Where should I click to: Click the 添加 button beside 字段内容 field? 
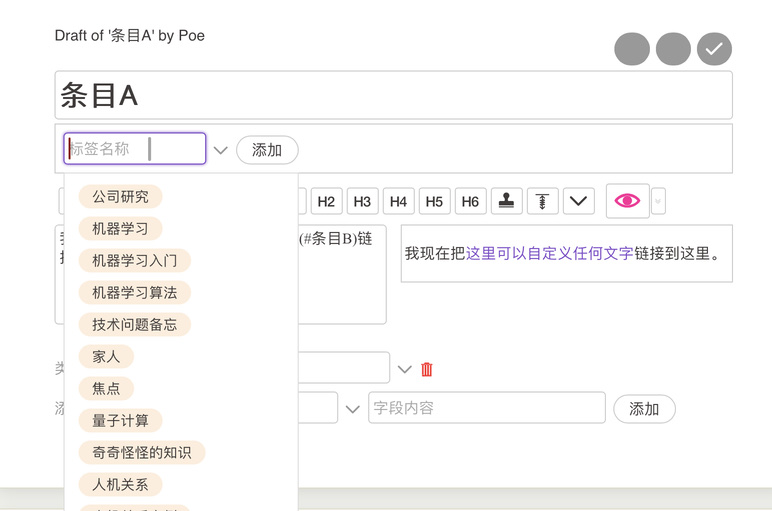[644, 409]
